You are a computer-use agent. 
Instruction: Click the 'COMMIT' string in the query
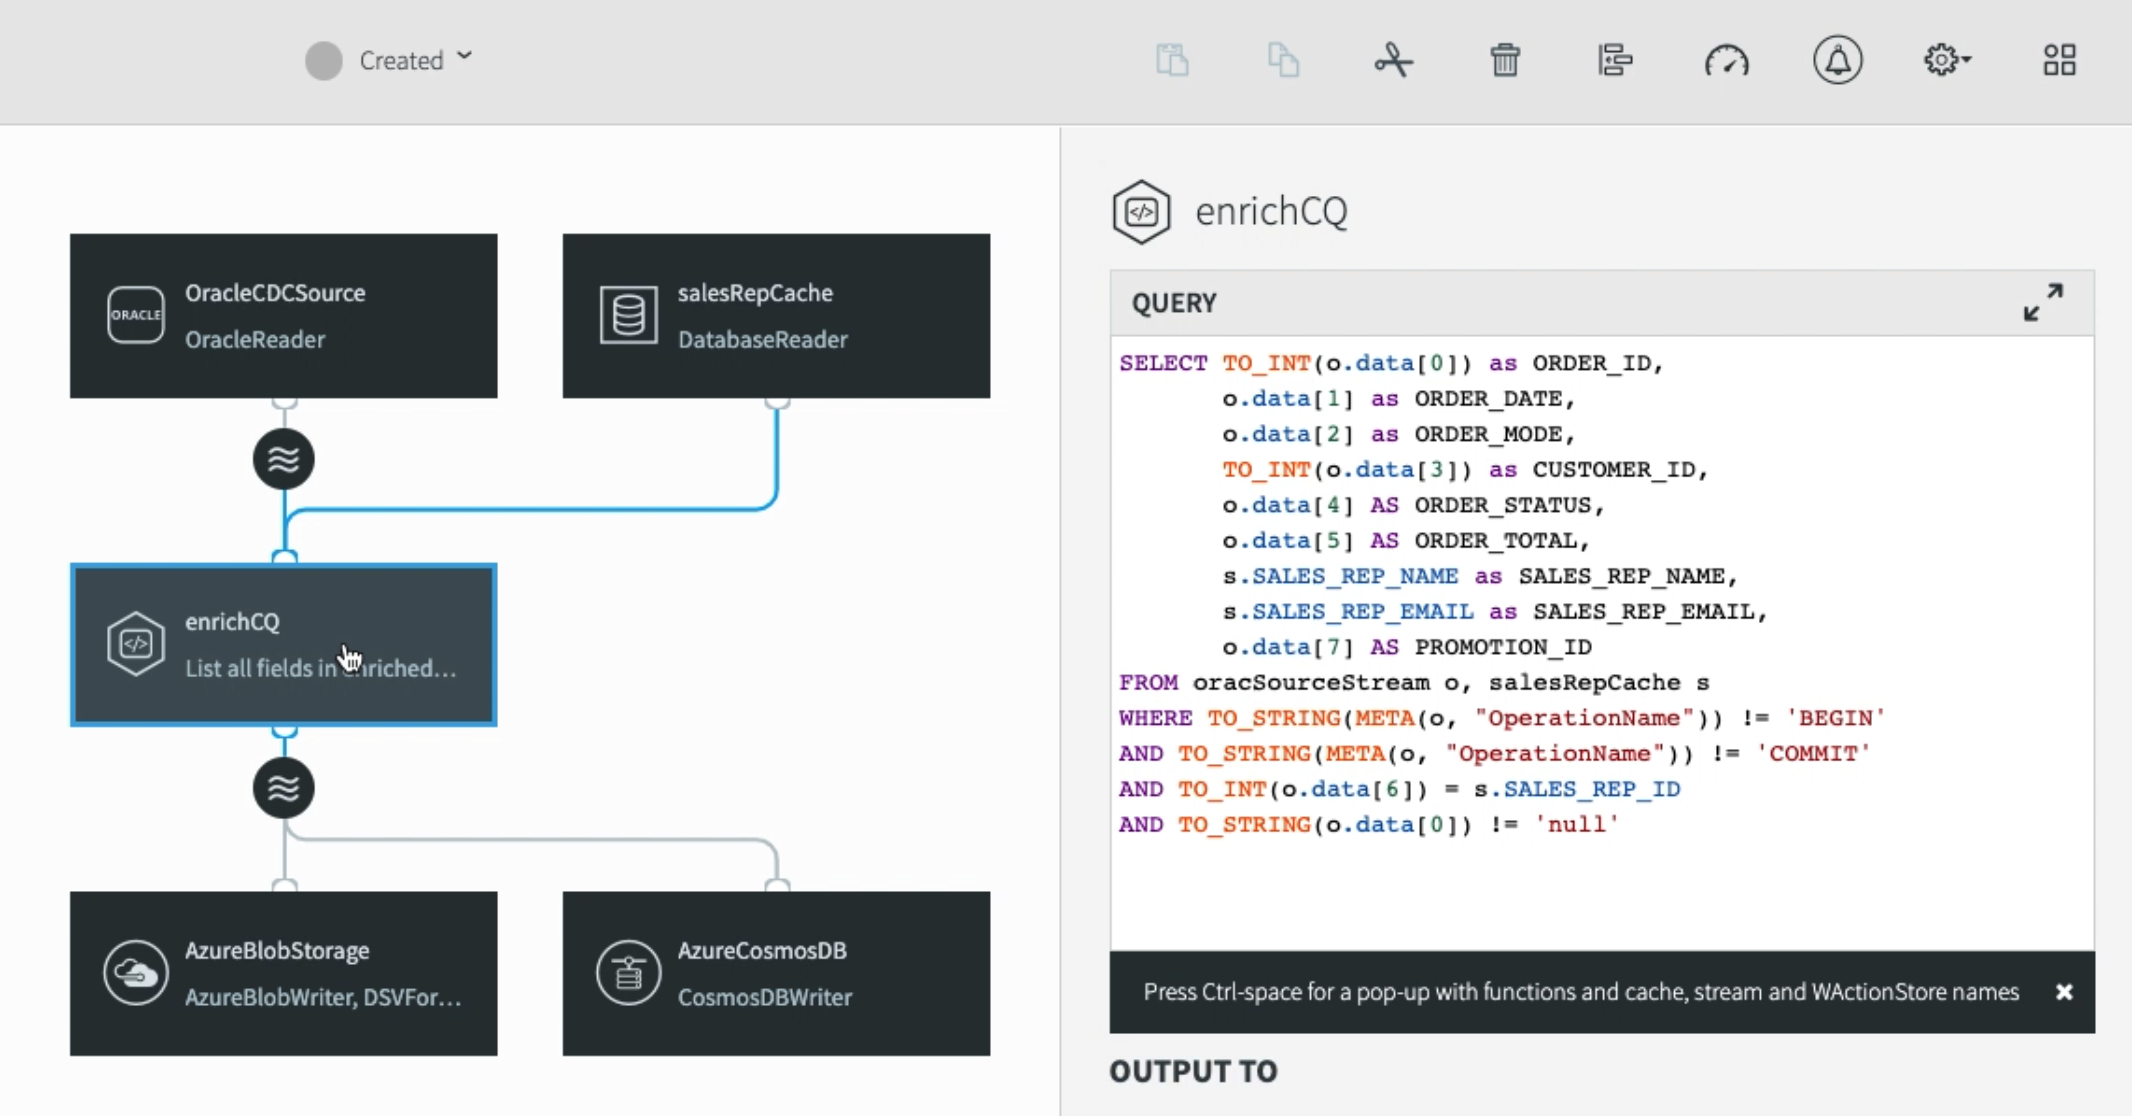[x=1814, y=754]
